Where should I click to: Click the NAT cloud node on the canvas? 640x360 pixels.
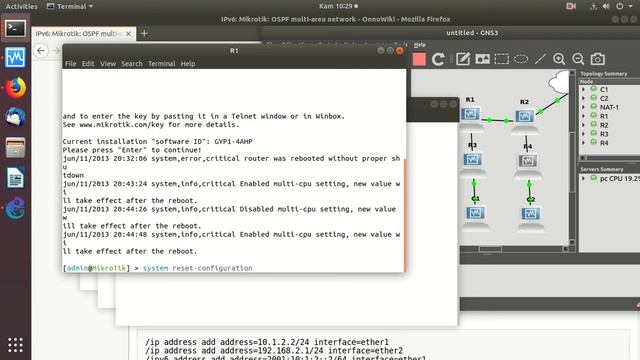560,82
